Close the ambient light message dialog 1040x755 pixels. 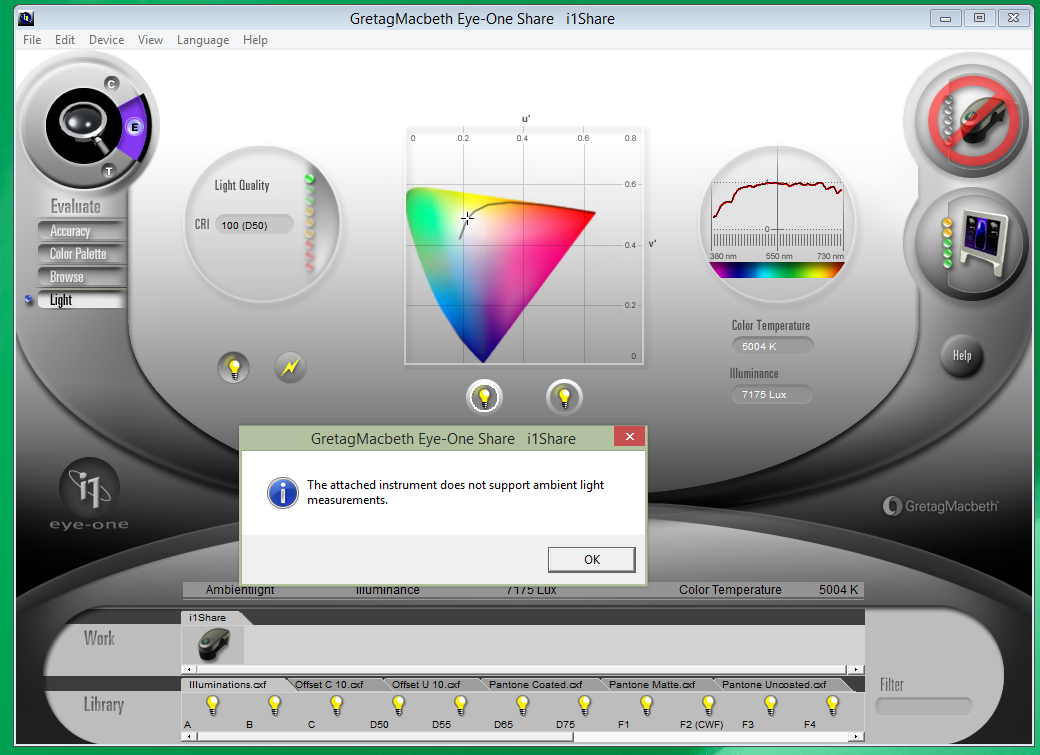tap(629, 436)
